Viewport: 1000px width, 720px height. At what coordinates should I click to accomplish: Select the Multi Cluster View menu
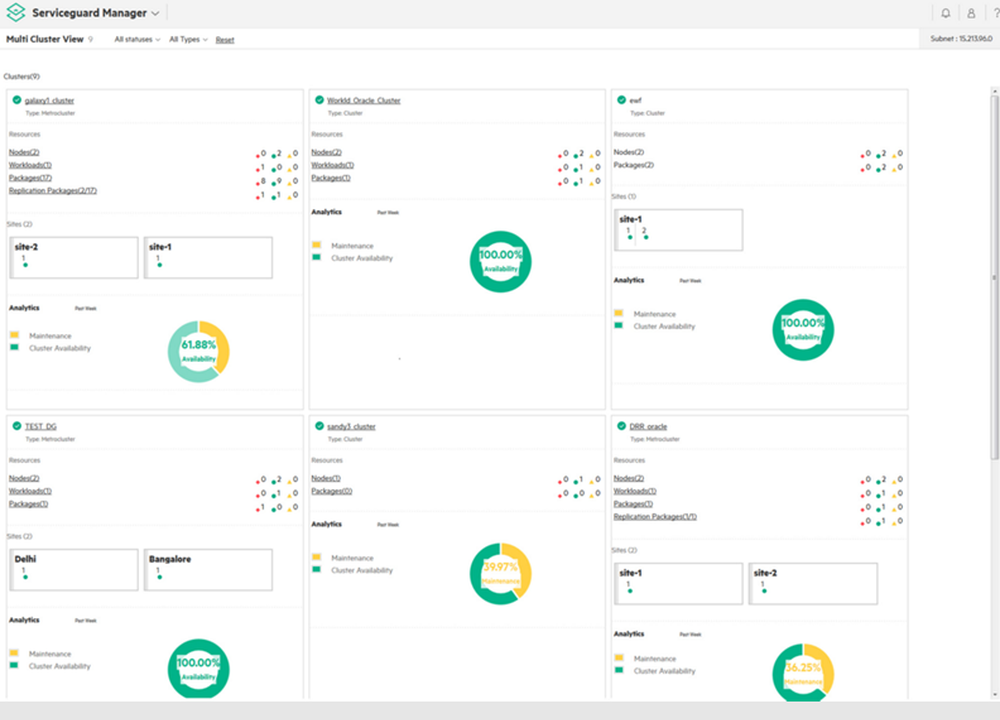coord(45,39)
